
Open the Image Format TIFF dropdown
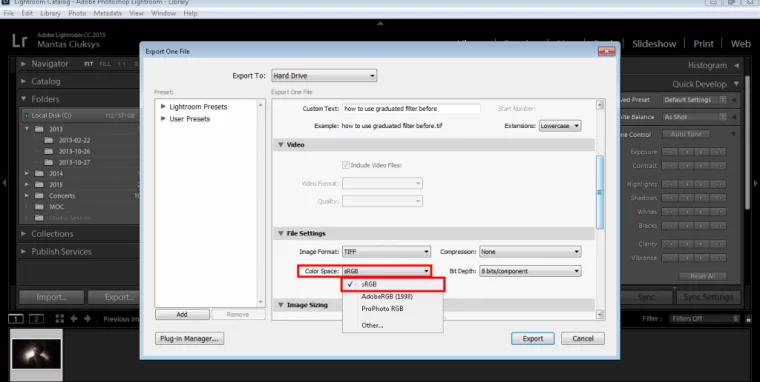coord(386,252)
